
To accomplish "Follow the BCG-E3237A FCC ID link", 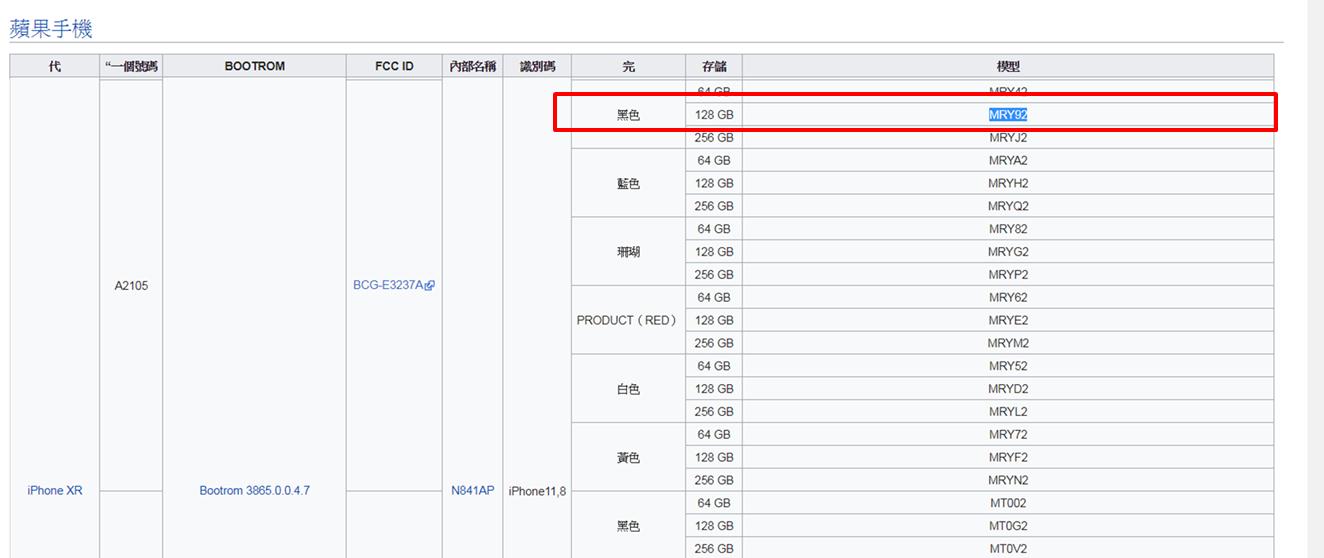I will click(x=388, y=286).
